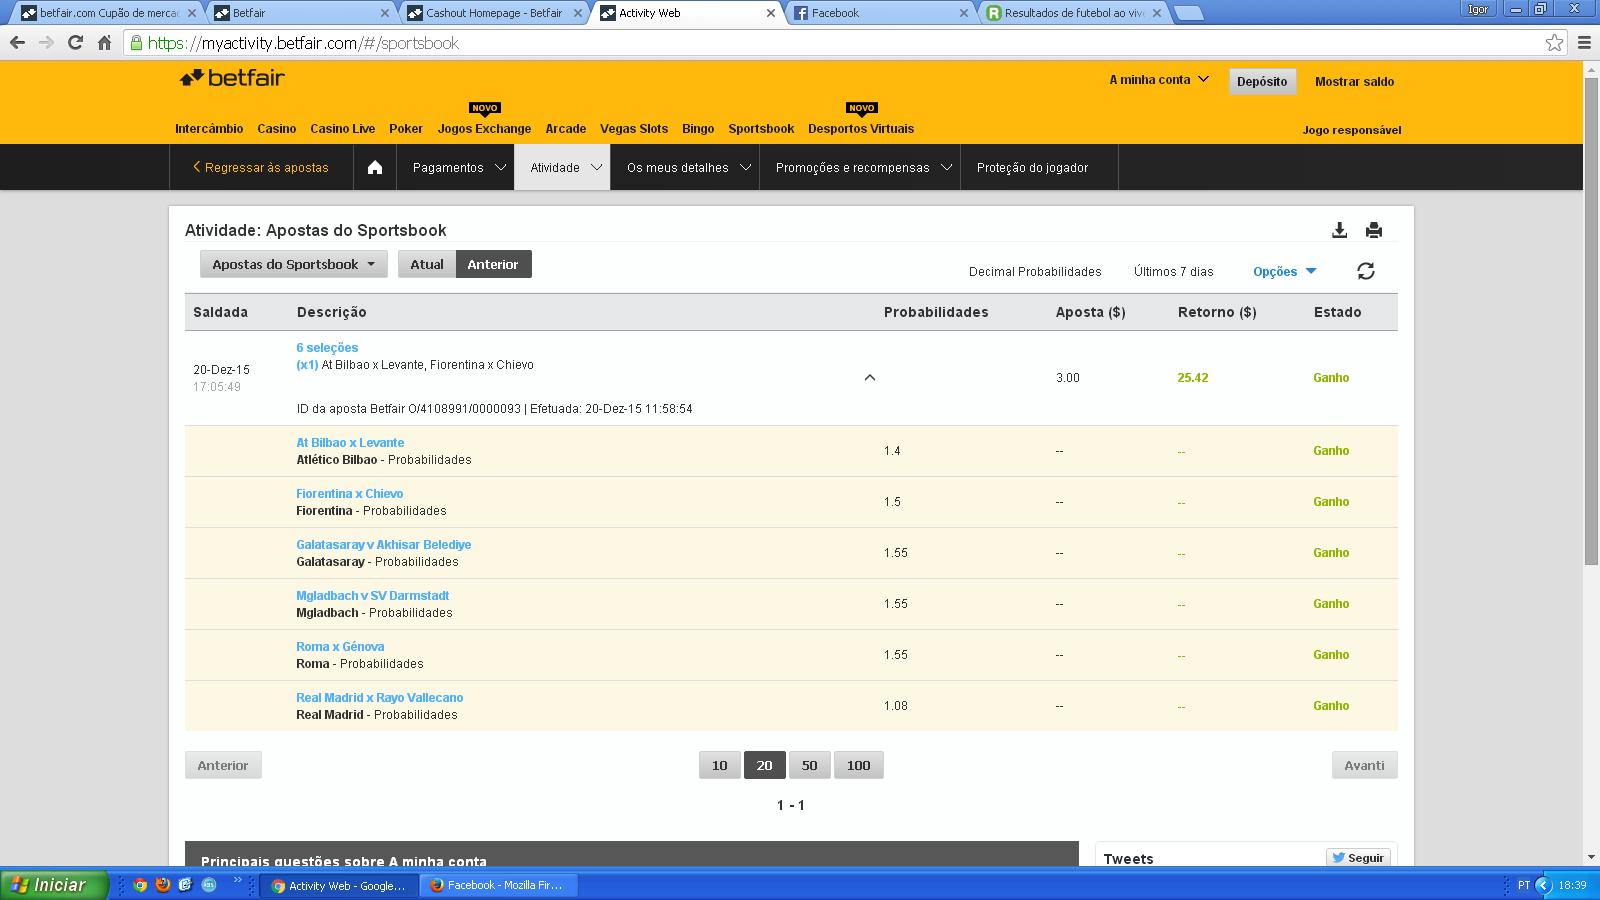Image resolution: width=1600 pixels, height=900 pixels.
Task: Close the Cashout Homepage tab
Action: coord(577,13)
